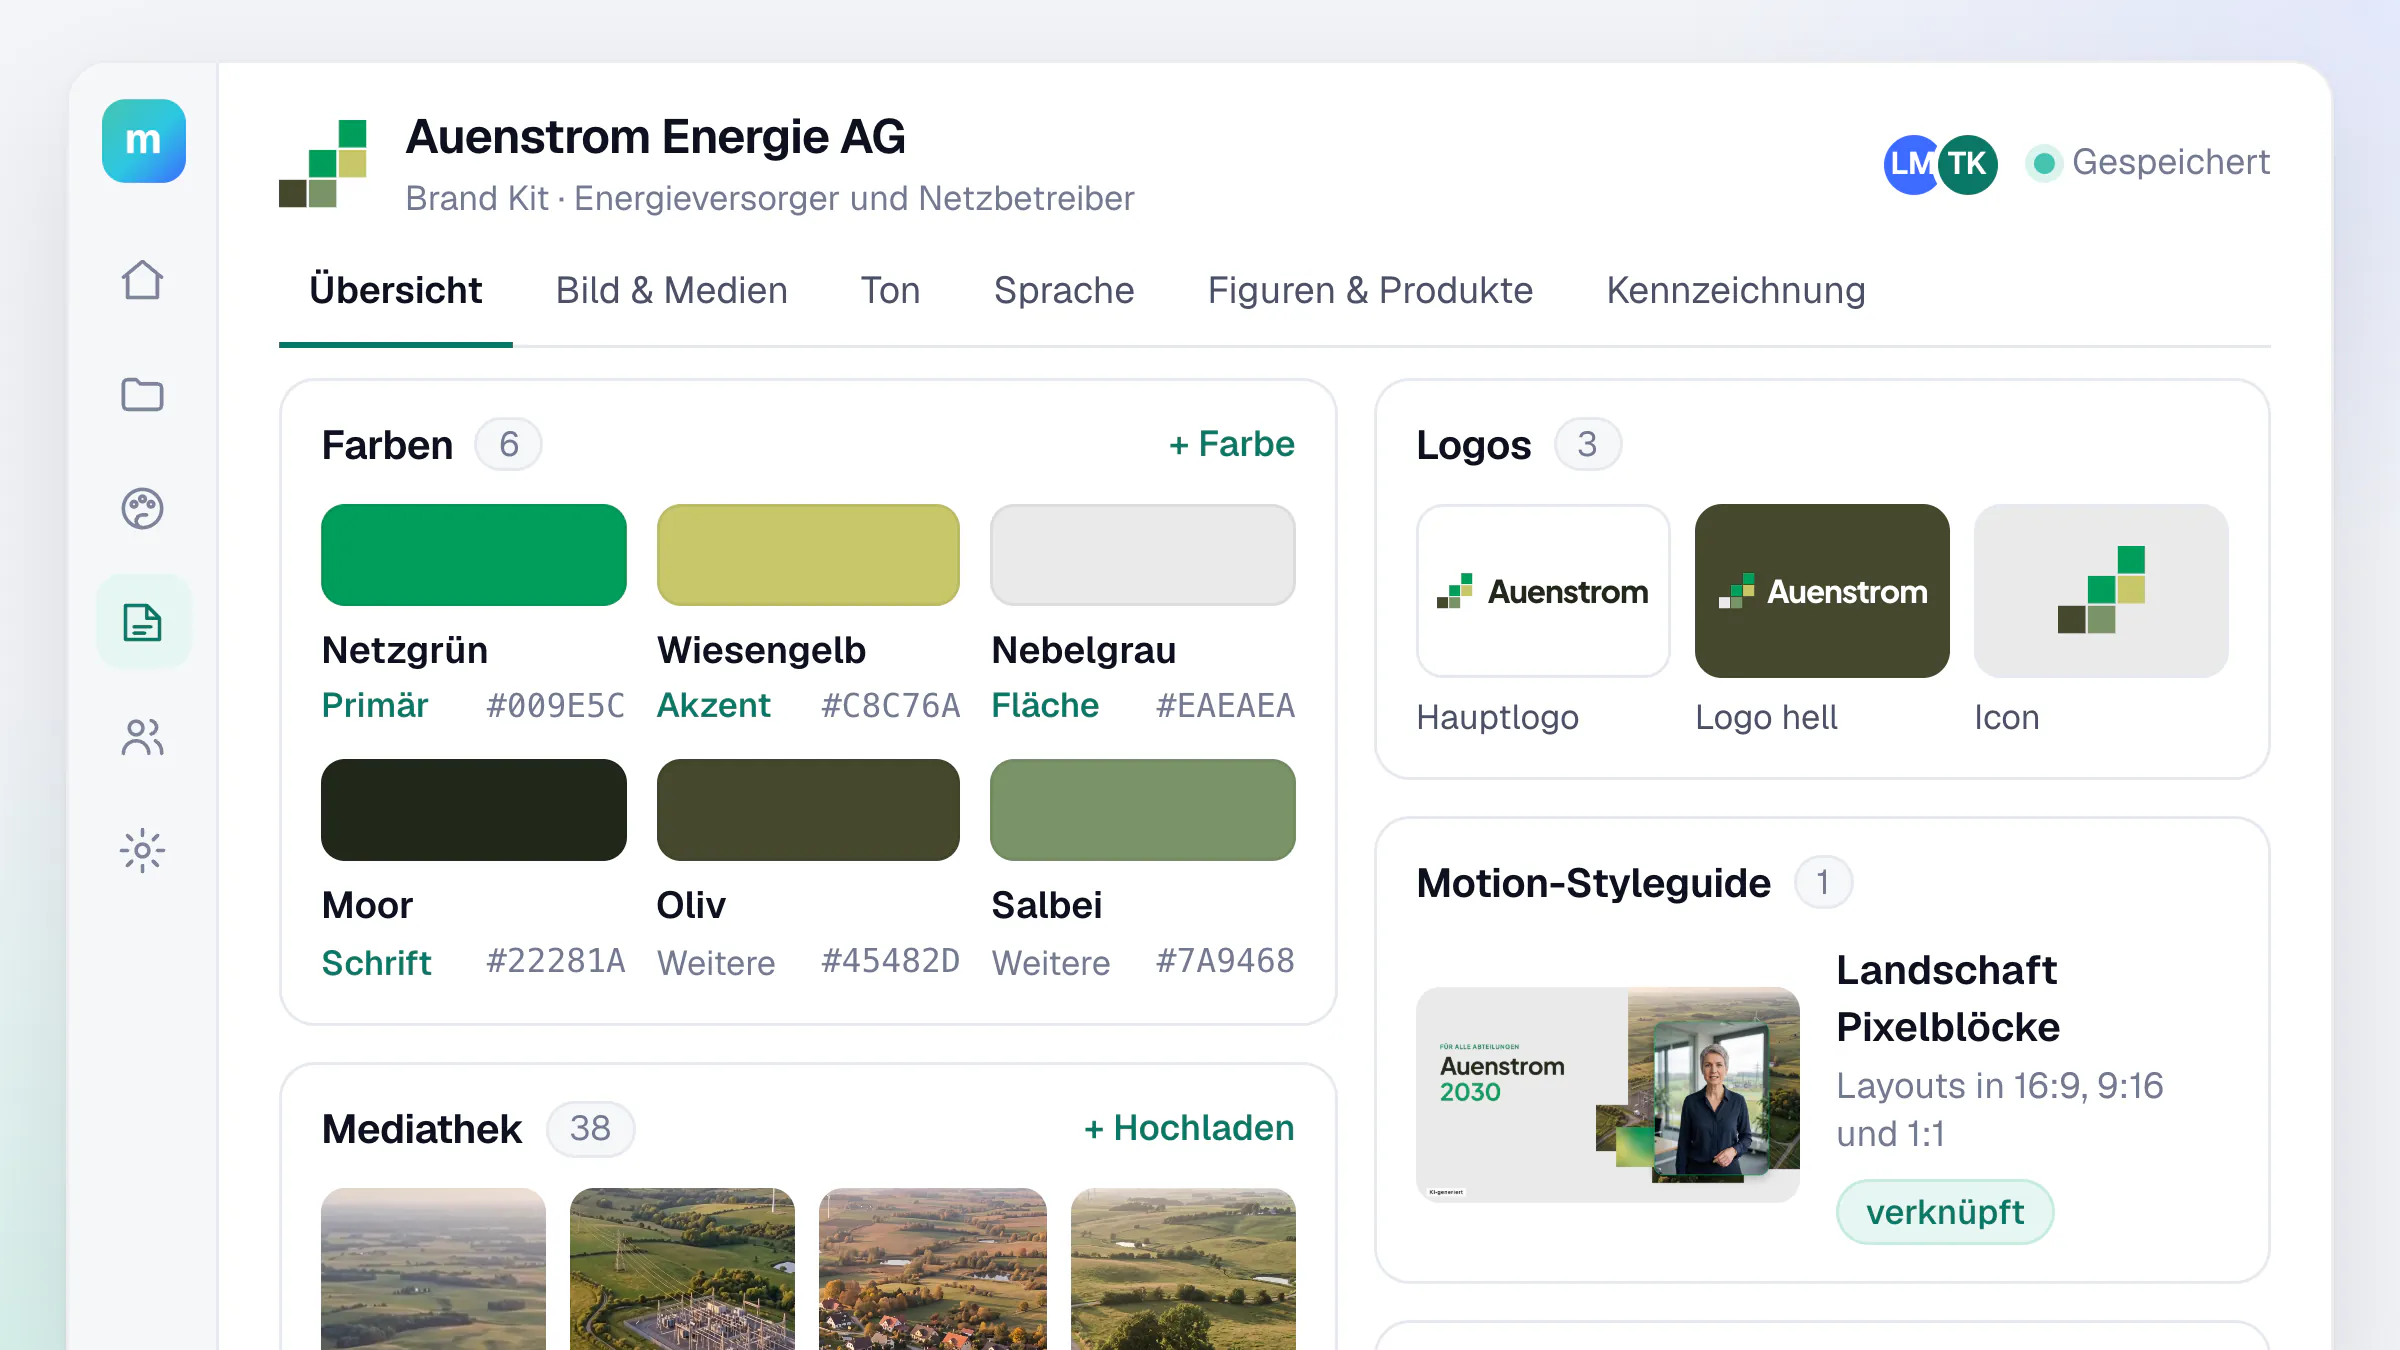Click the Primär role label under Netzgrün

click(374, 706)
